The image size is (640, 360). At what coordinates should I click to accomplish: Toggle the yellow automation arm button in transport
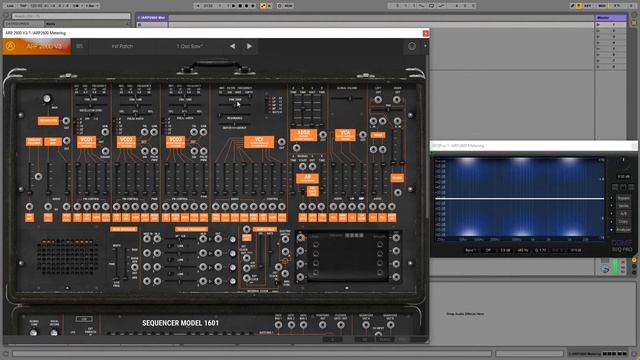pos(263,6)
